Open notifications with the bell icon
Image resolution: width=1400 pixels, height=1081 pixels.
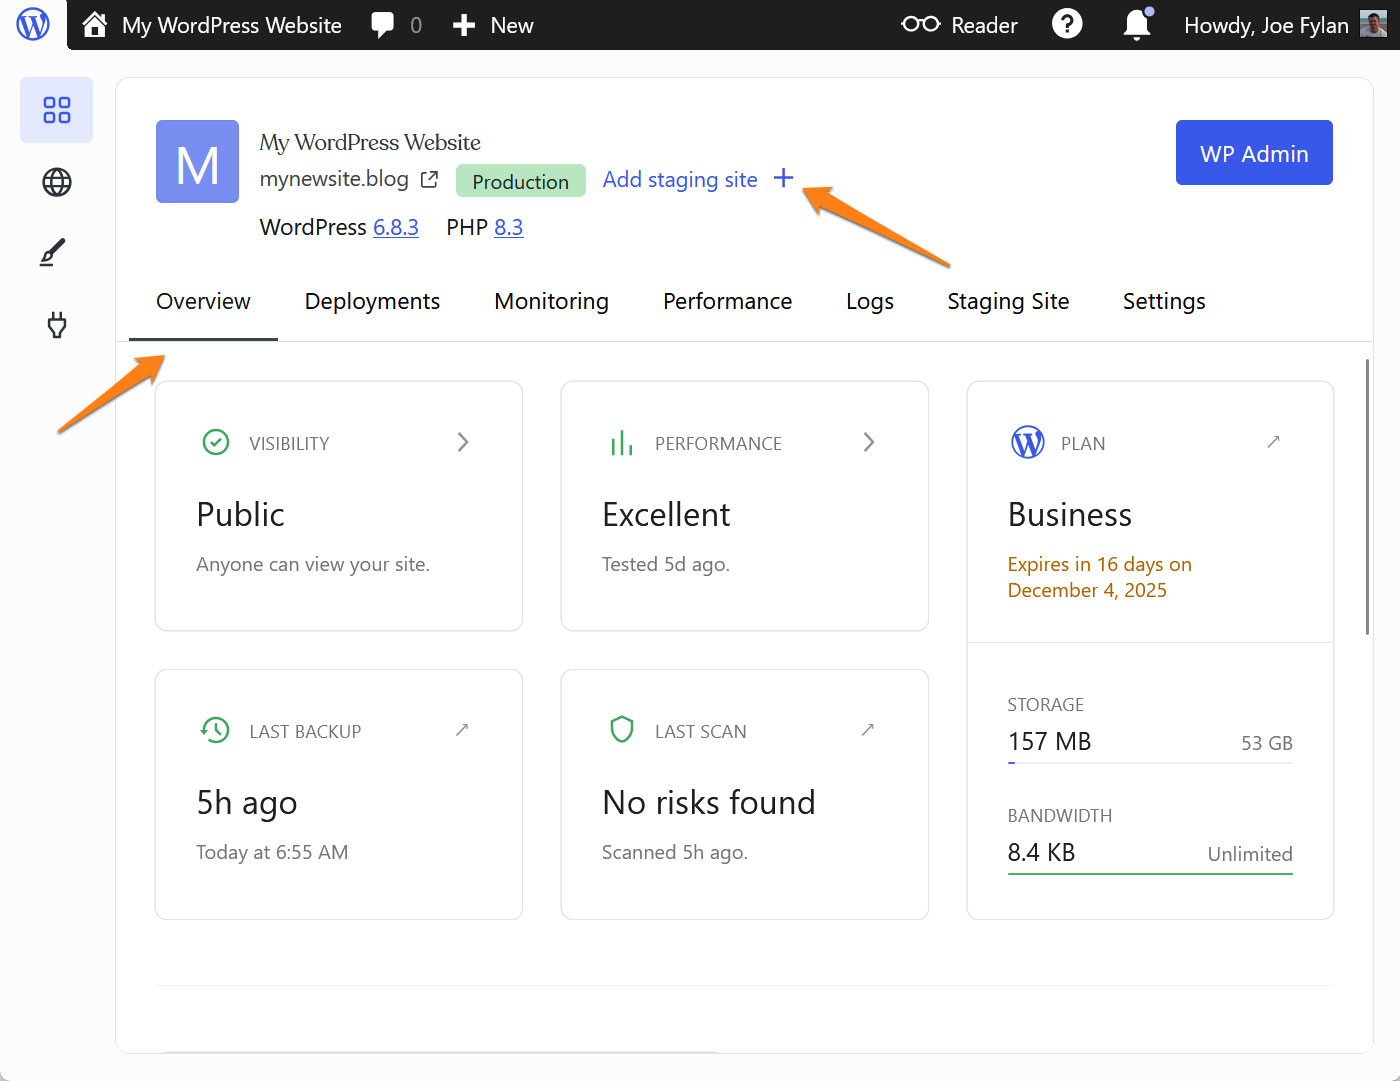pos(1137,24)
